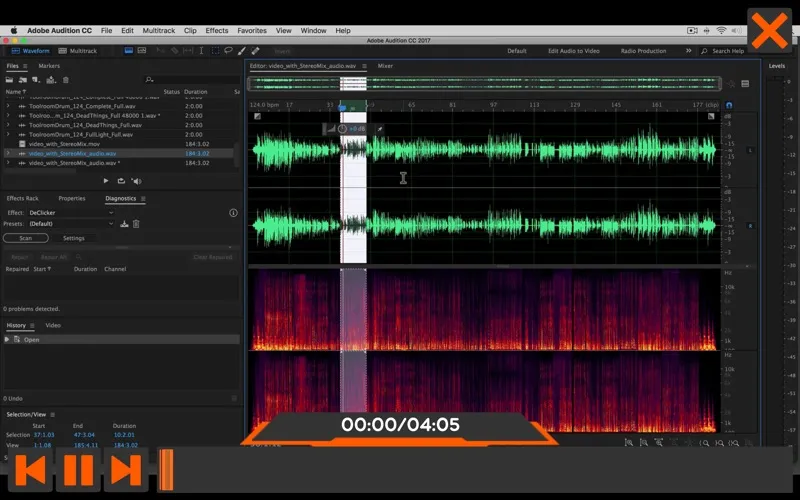Switch to Multitrack editor view
Viewport: 800px width, 500px height.
pyautogui.click(x=78, y=51)
